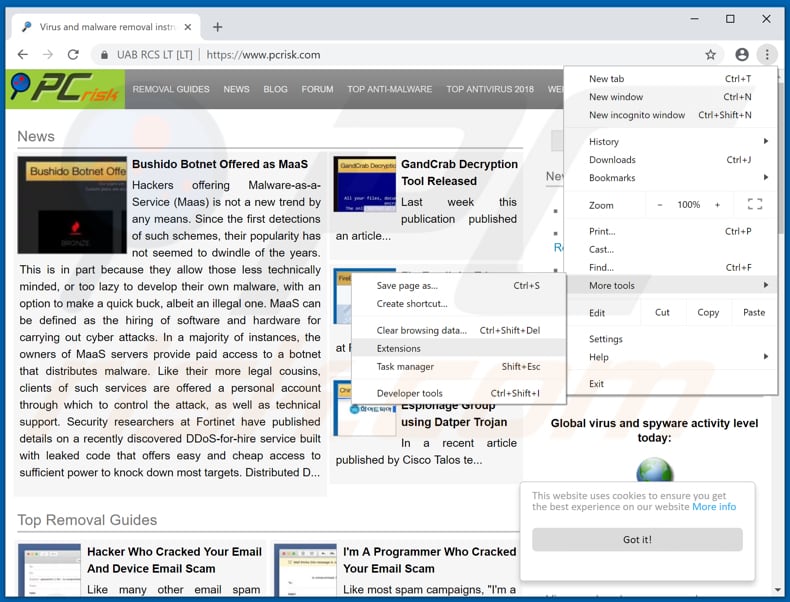Image resolution: width=790 pixels, height=602 pixels.
Task: Open Task manager from submenu
Action: (x=458, y=367)
